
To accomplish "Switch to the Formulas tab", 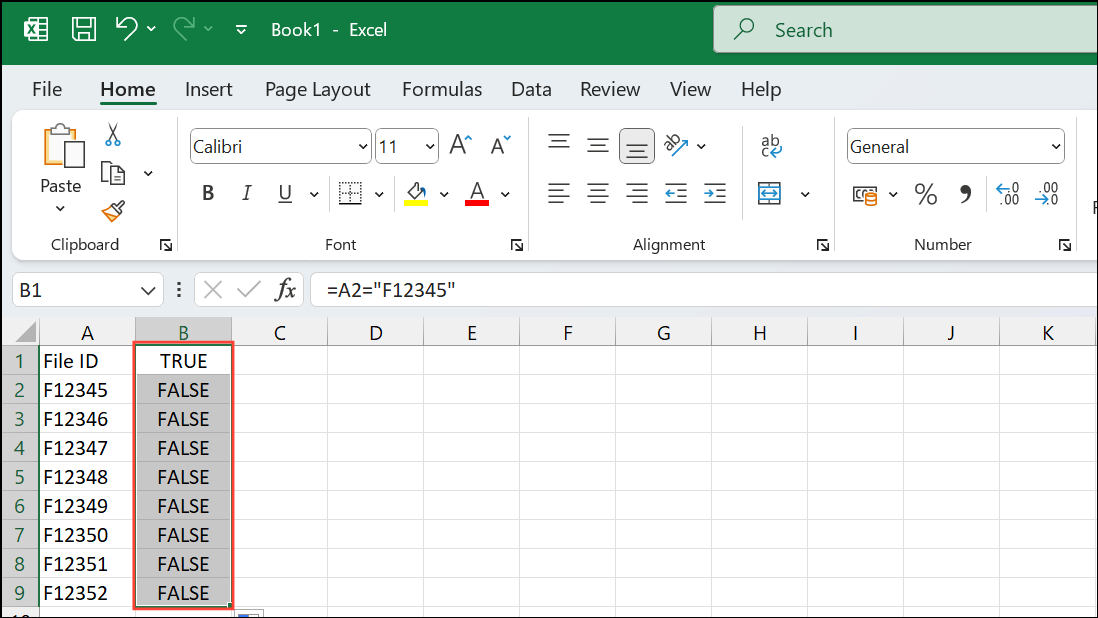I will click(x=441, y=89).
